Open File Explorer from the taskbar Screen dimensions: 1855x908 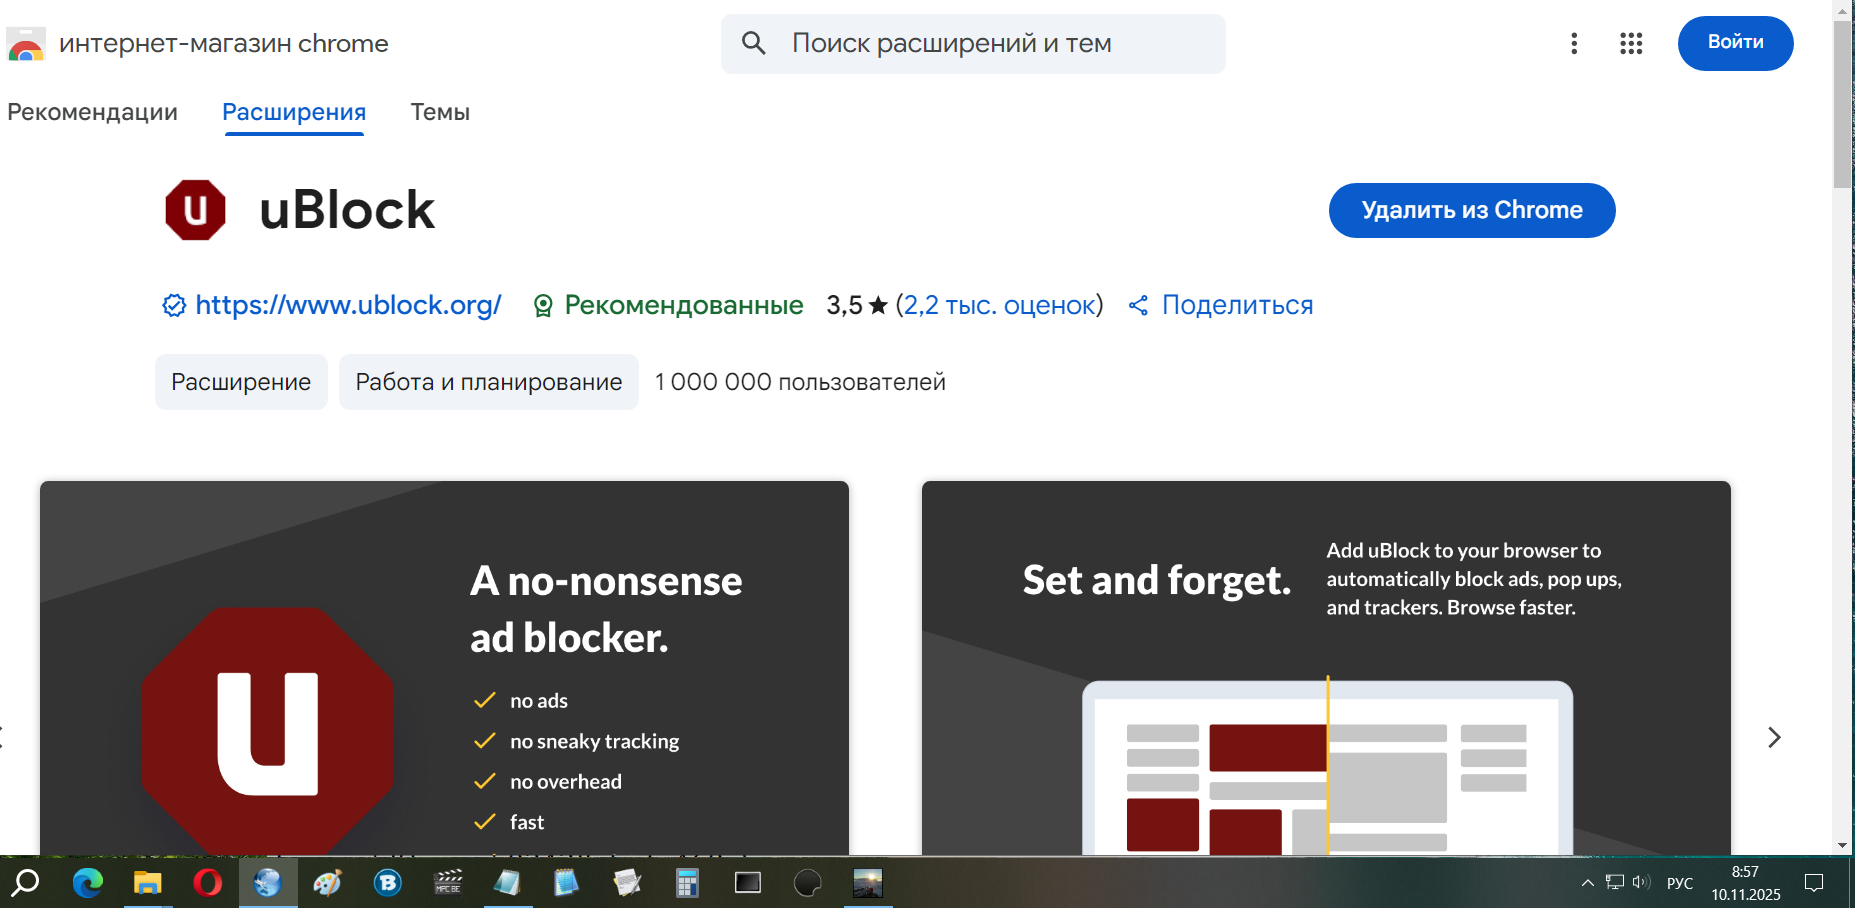148,882
